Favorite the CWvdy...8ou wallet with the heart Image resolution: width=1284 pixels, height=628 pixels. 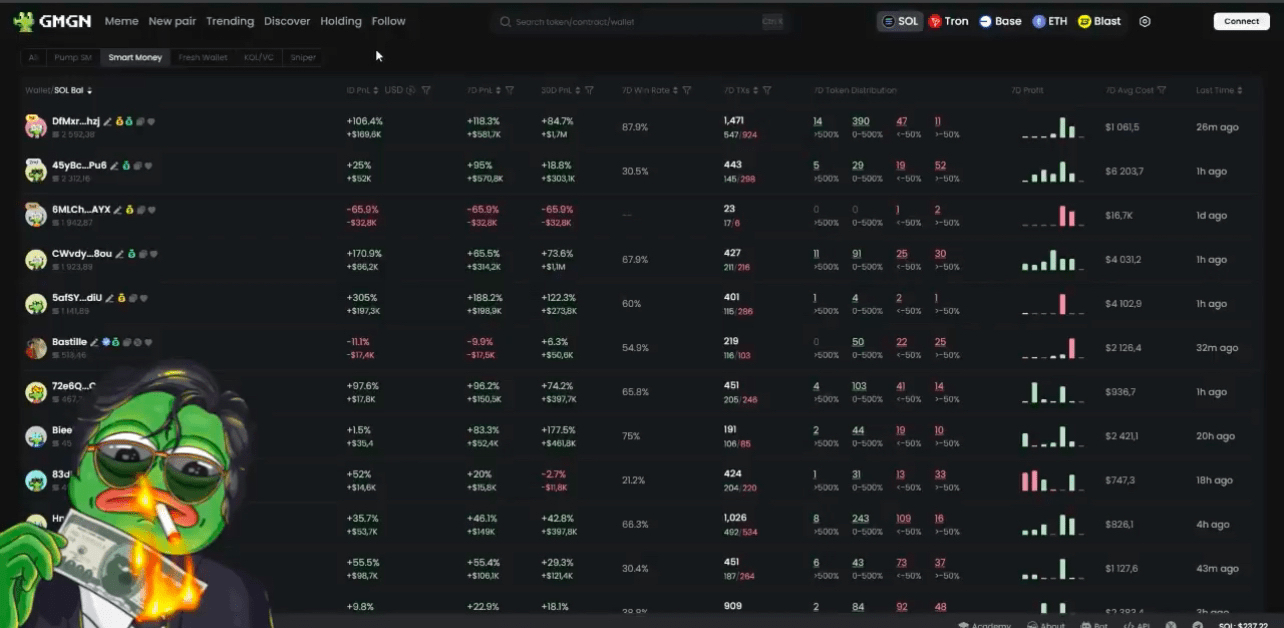[154, 253]
